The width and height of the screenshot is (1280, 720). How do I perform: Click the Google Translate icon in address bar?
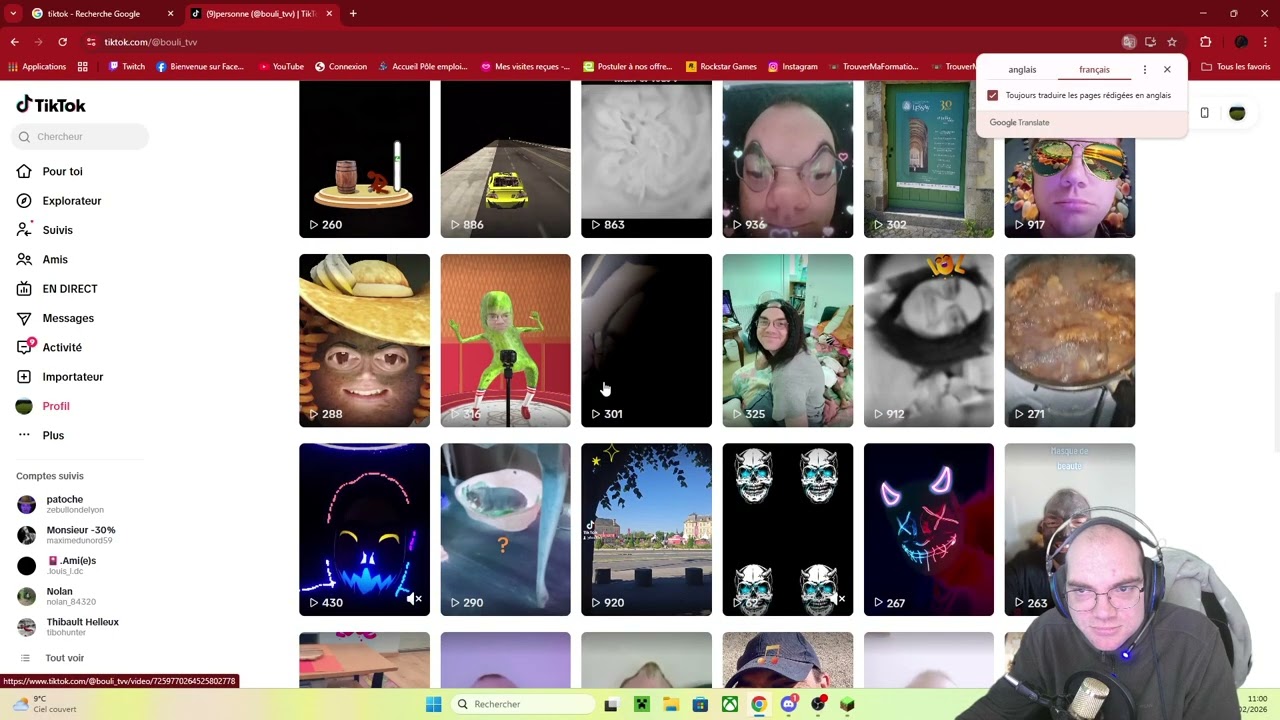(x=1129, y=42)
